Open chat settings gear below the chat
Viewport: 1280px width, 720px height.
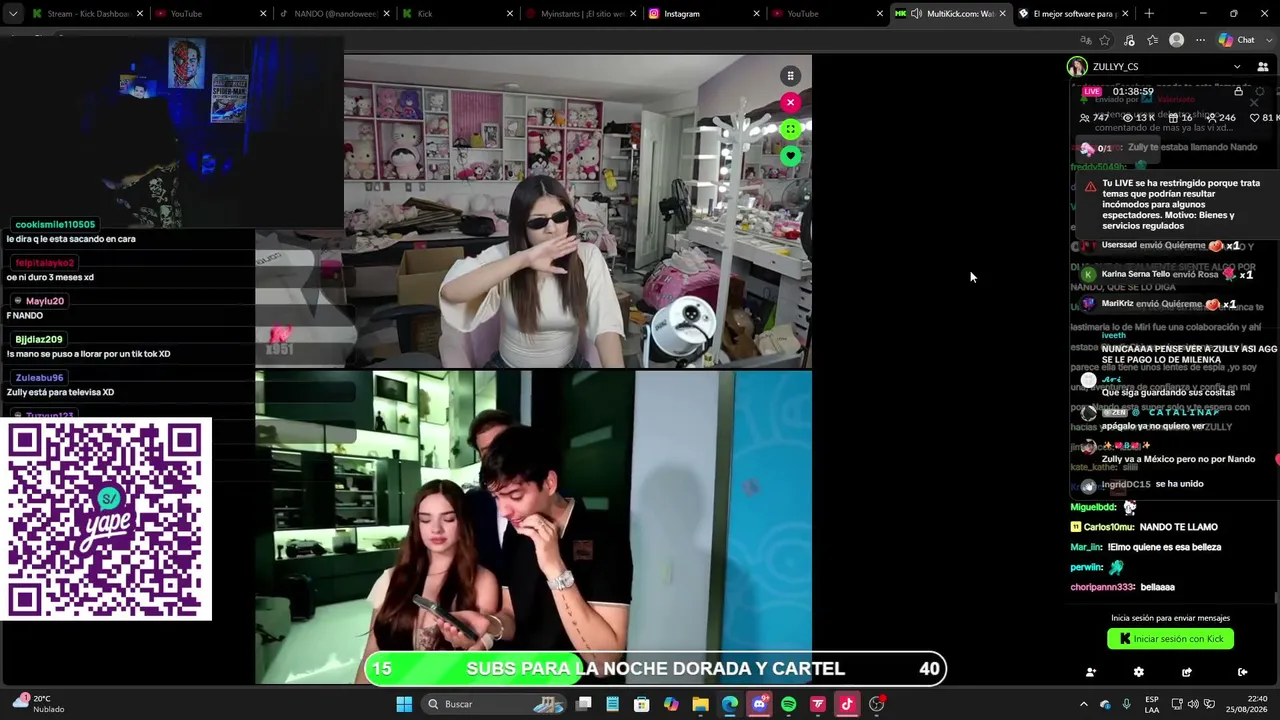pos(1139,672)
